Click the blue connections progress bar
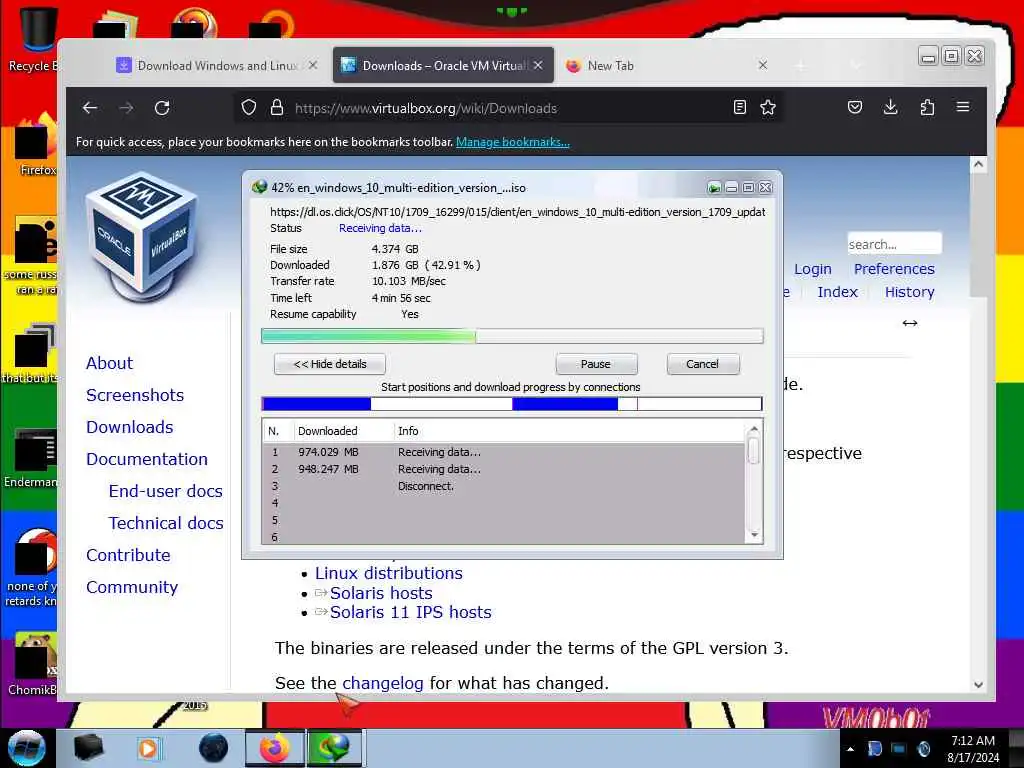Viewport: 1024px width, 768px height. 512,404
